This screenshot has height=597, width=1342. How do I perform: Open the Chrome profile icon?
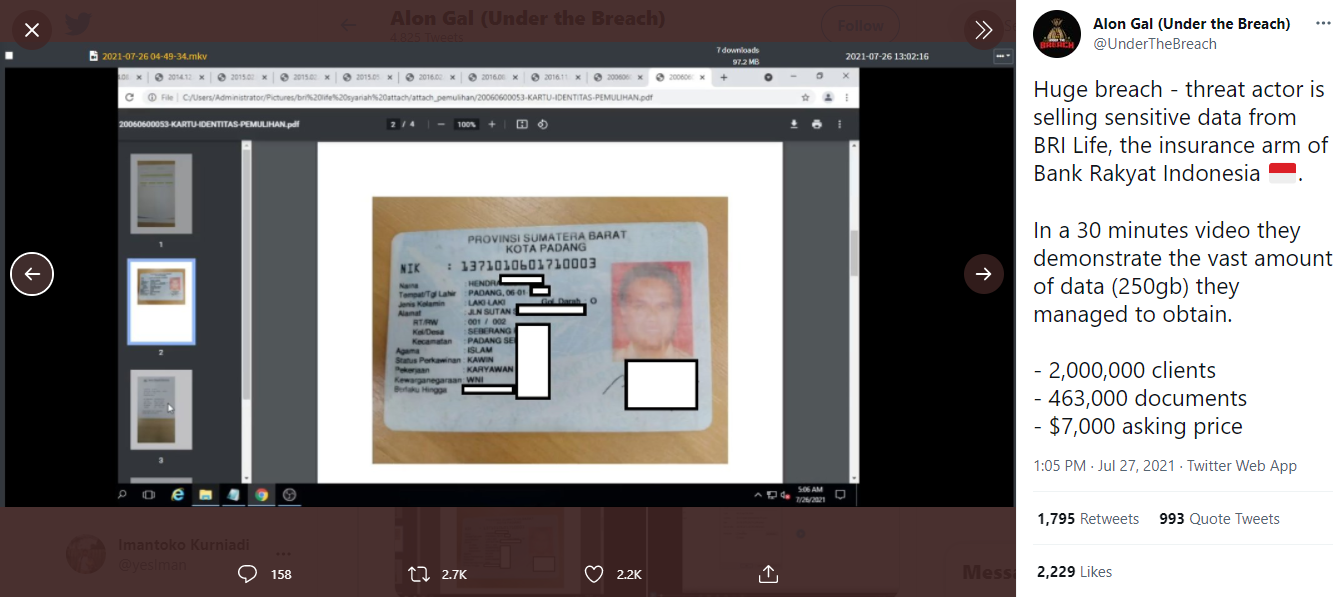[x=827, y=97]
